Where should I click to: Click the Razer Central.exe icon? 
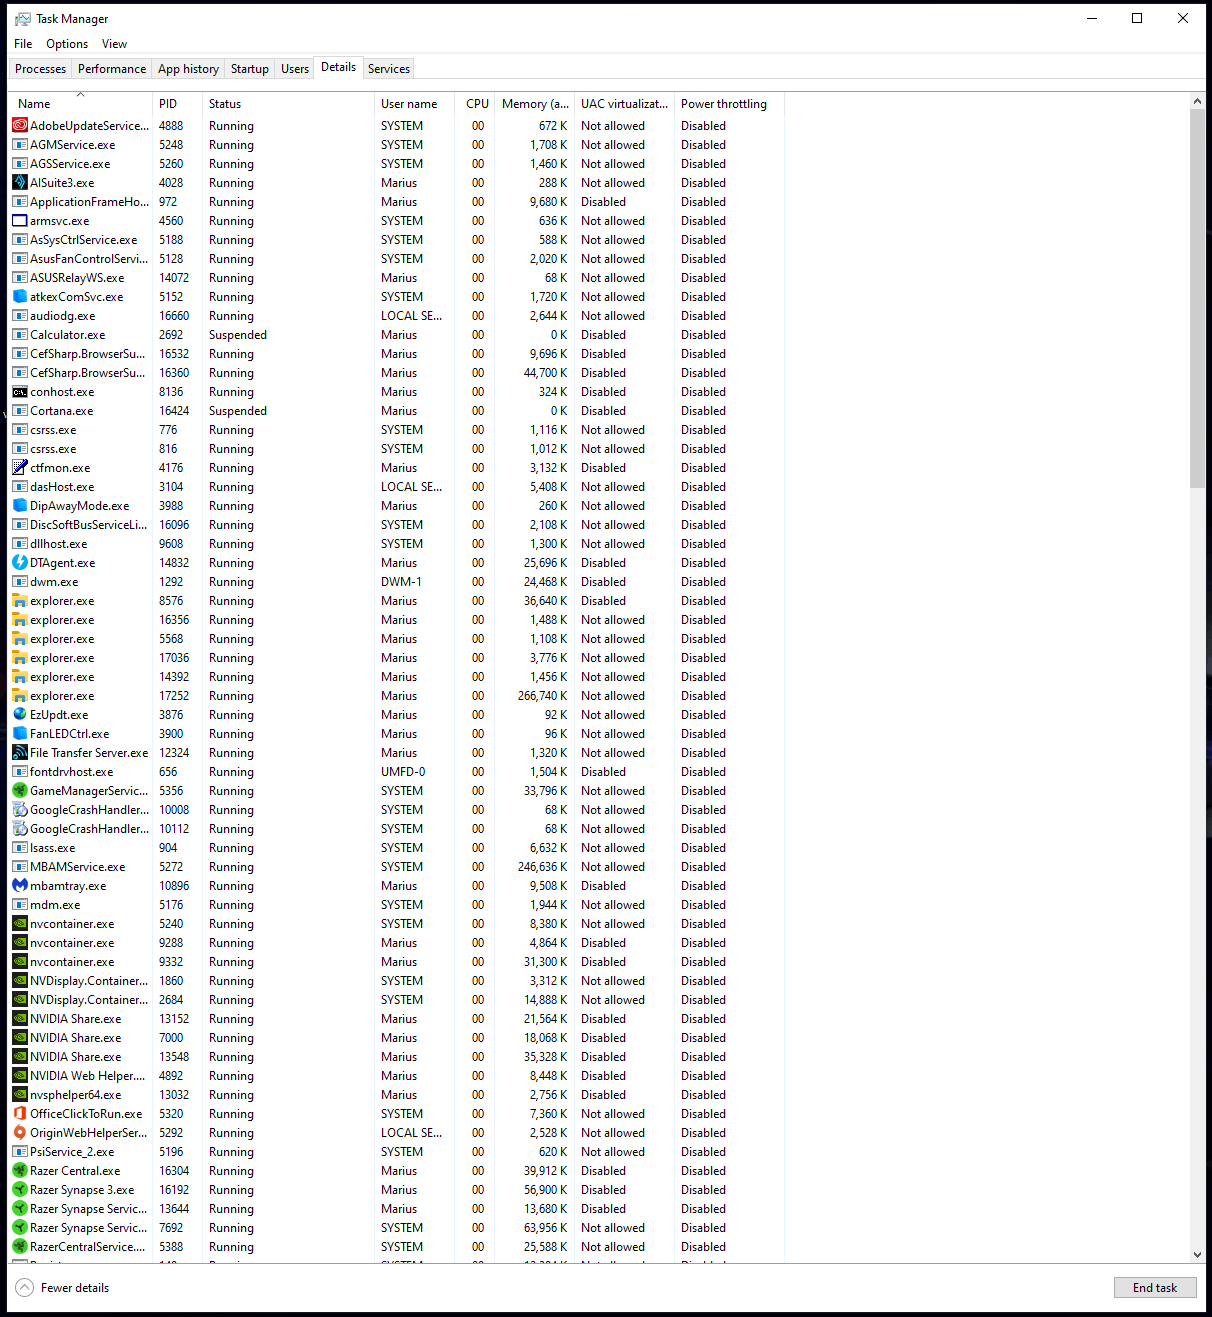point(20,1171)
